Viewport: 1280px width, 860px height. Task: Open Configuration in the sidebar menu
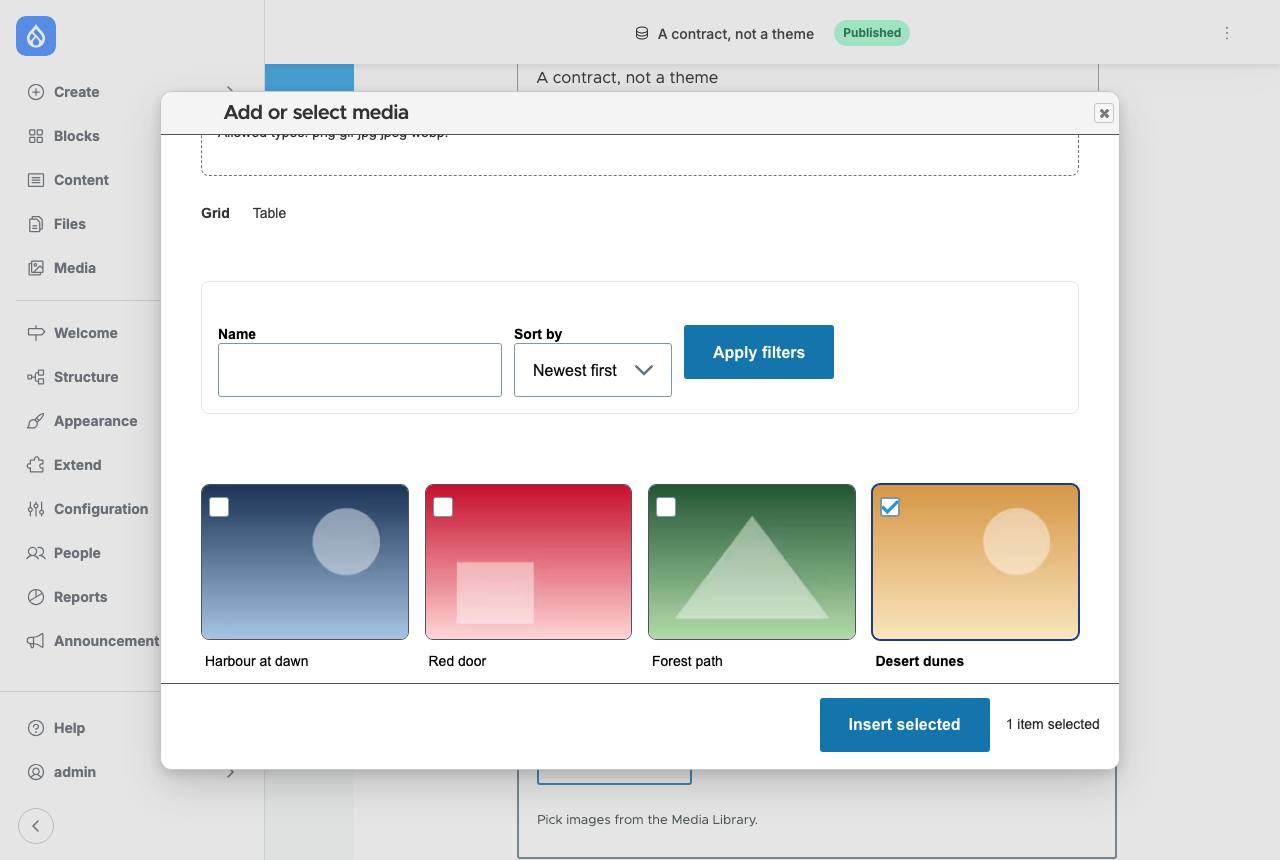click(x=101, y=509)
